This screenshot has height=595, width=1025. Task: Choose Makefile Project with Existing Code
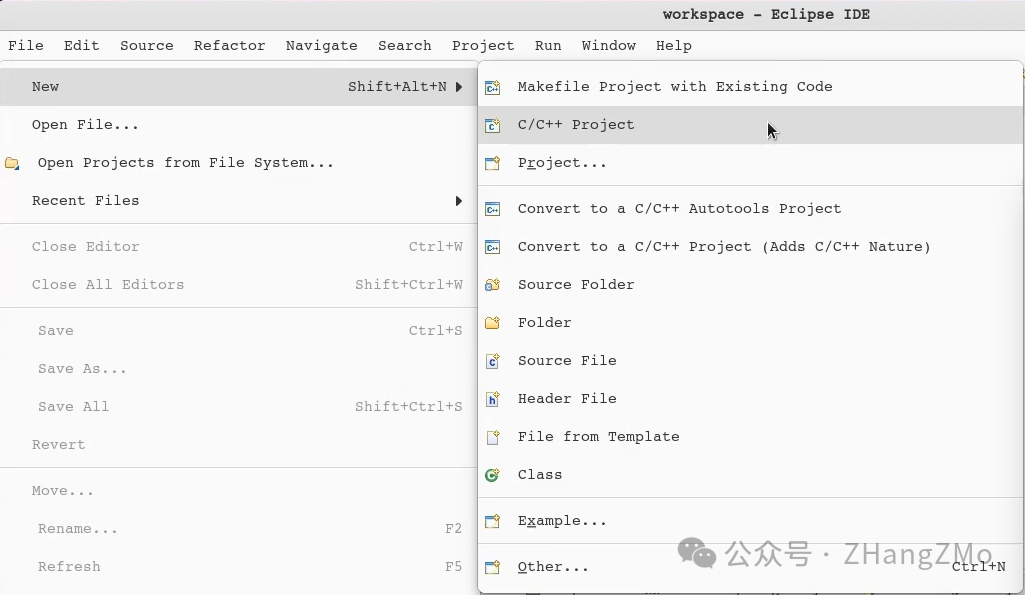[x=750, y=87]
